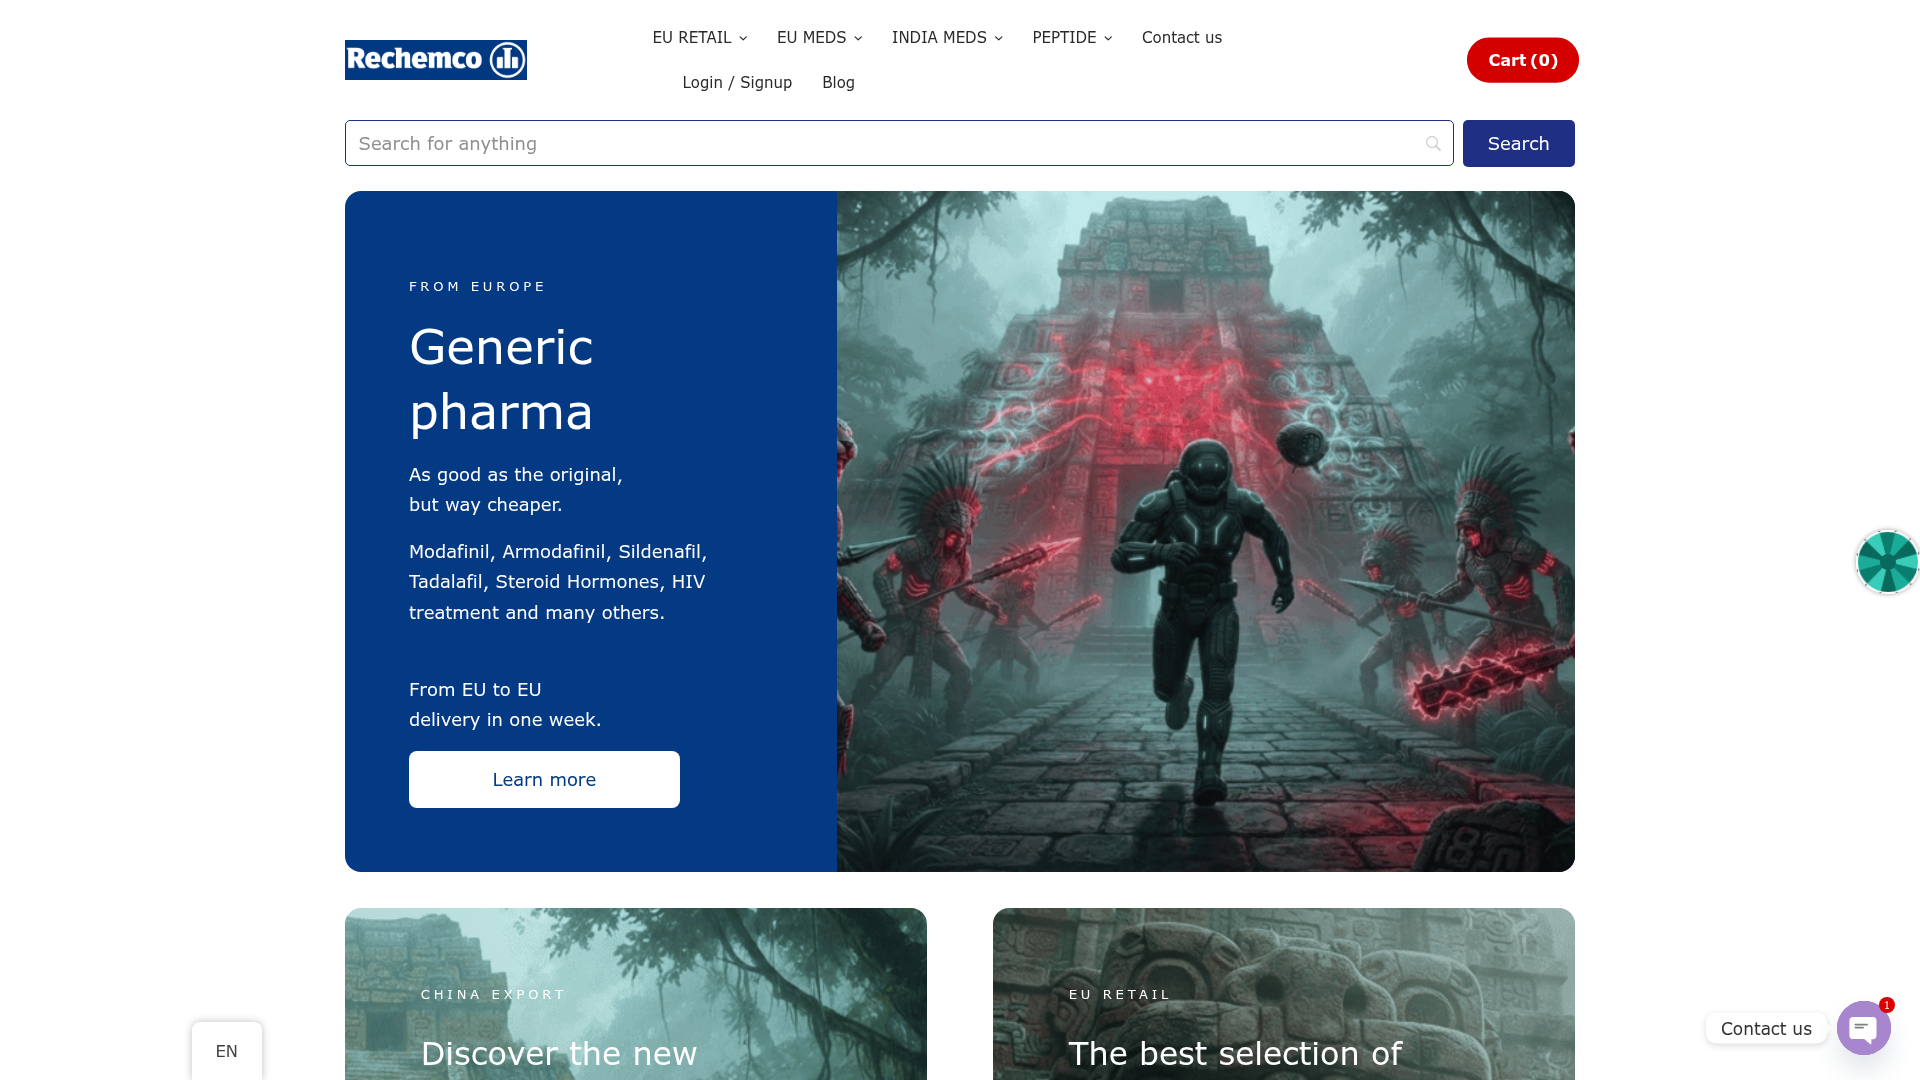Click the Generic pharma heading
This screenshot has height=1080, width=1920.
[x=501, y=379]
